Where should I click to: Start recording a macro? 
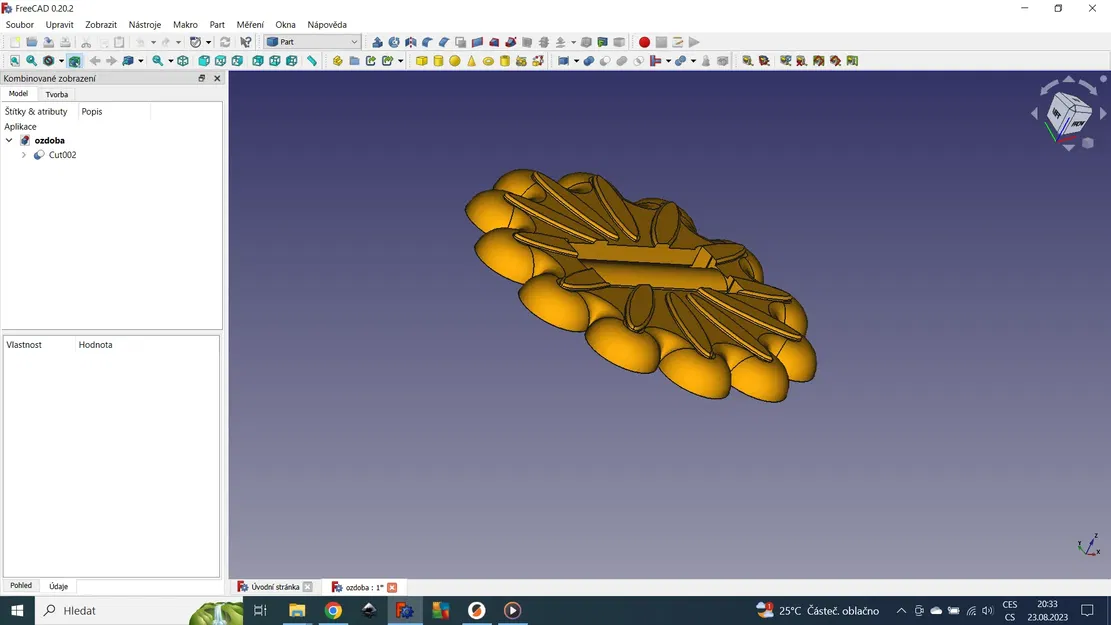[x=644, y=42]
